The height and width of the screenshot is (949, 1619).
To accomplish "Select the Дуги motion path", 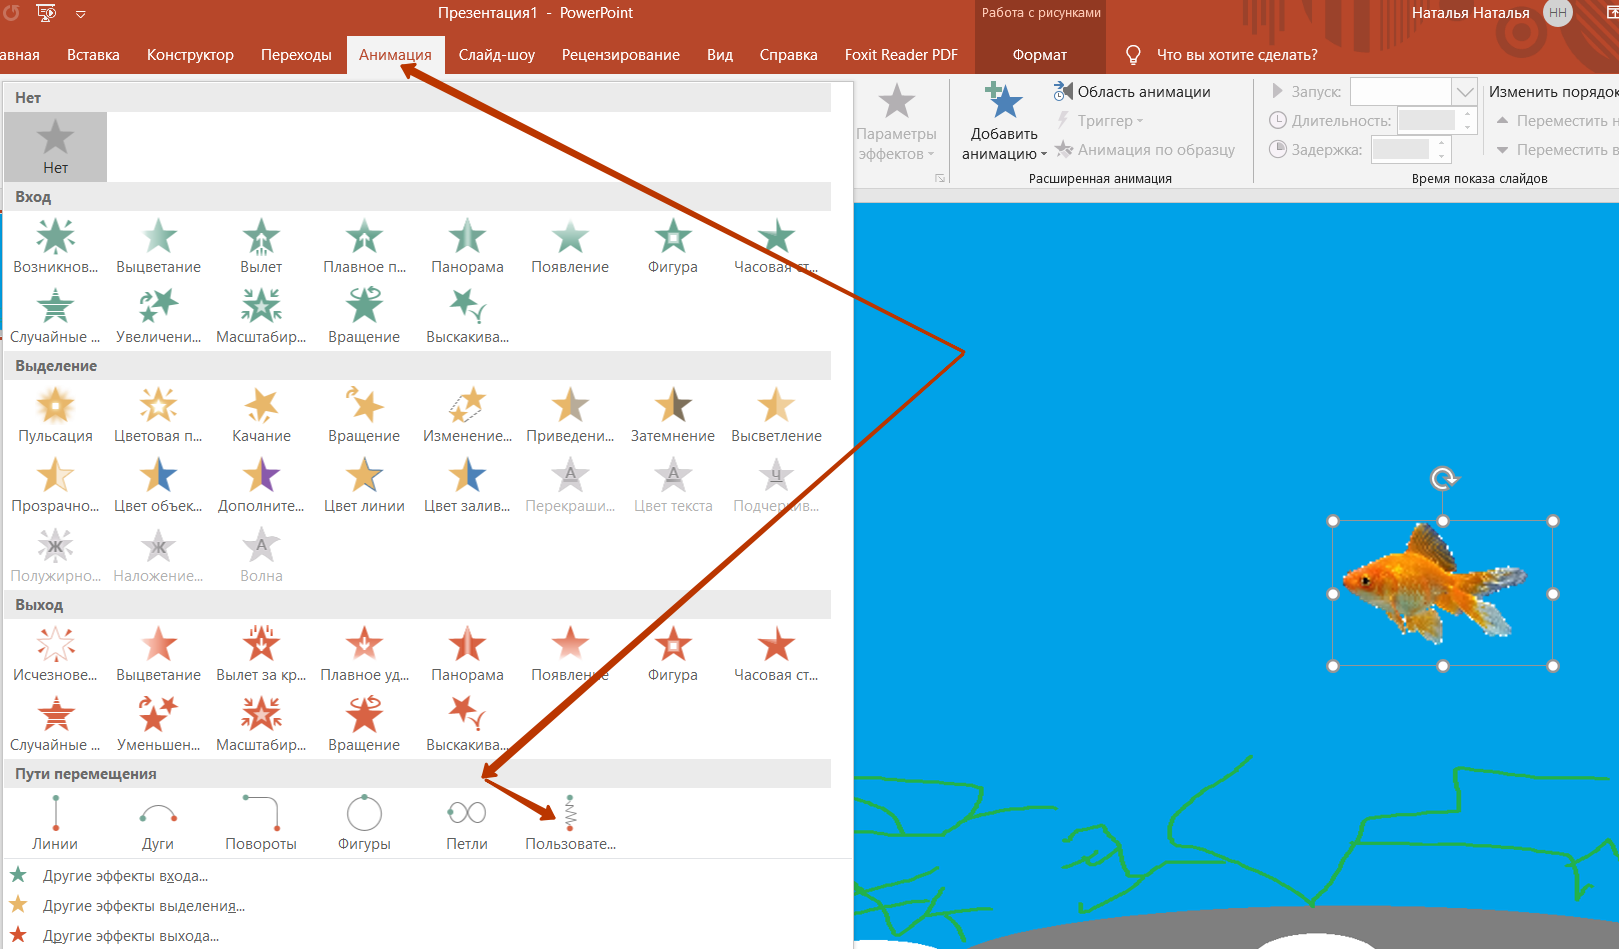I will 158,823.
